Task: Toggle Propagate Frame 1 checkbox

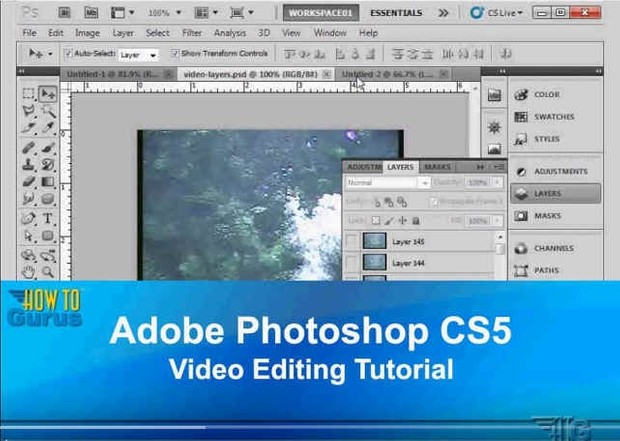Action: [x=435, y=202]
